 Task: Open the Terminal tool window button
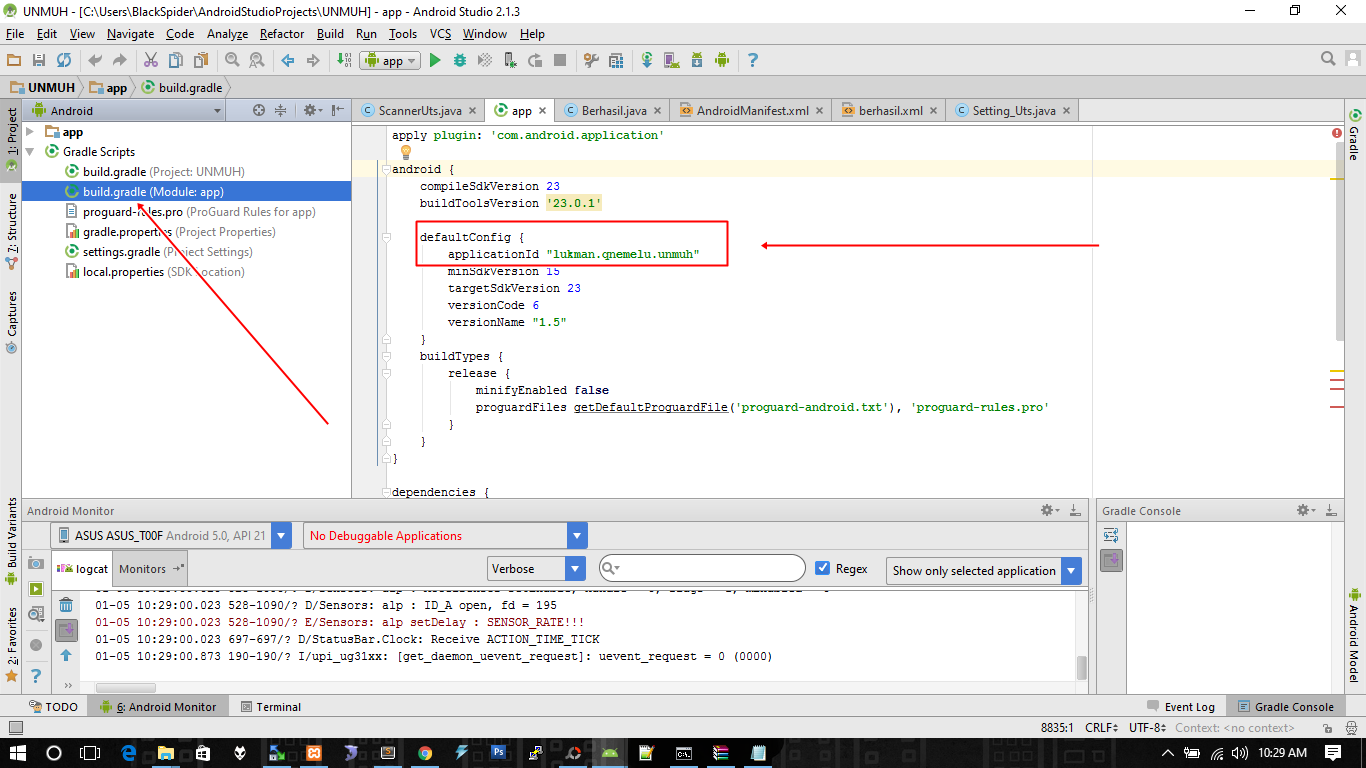click(x=270, y=706)
